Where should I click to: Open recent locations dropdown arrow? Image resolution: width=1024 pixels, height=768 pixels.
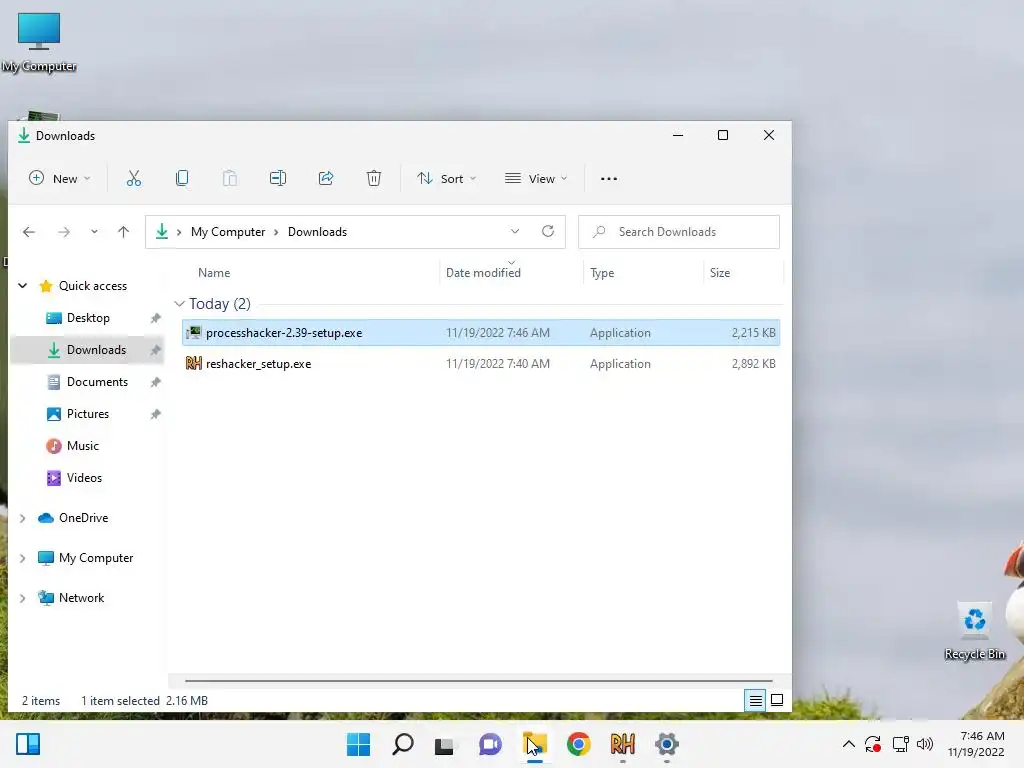pos(94,232)
